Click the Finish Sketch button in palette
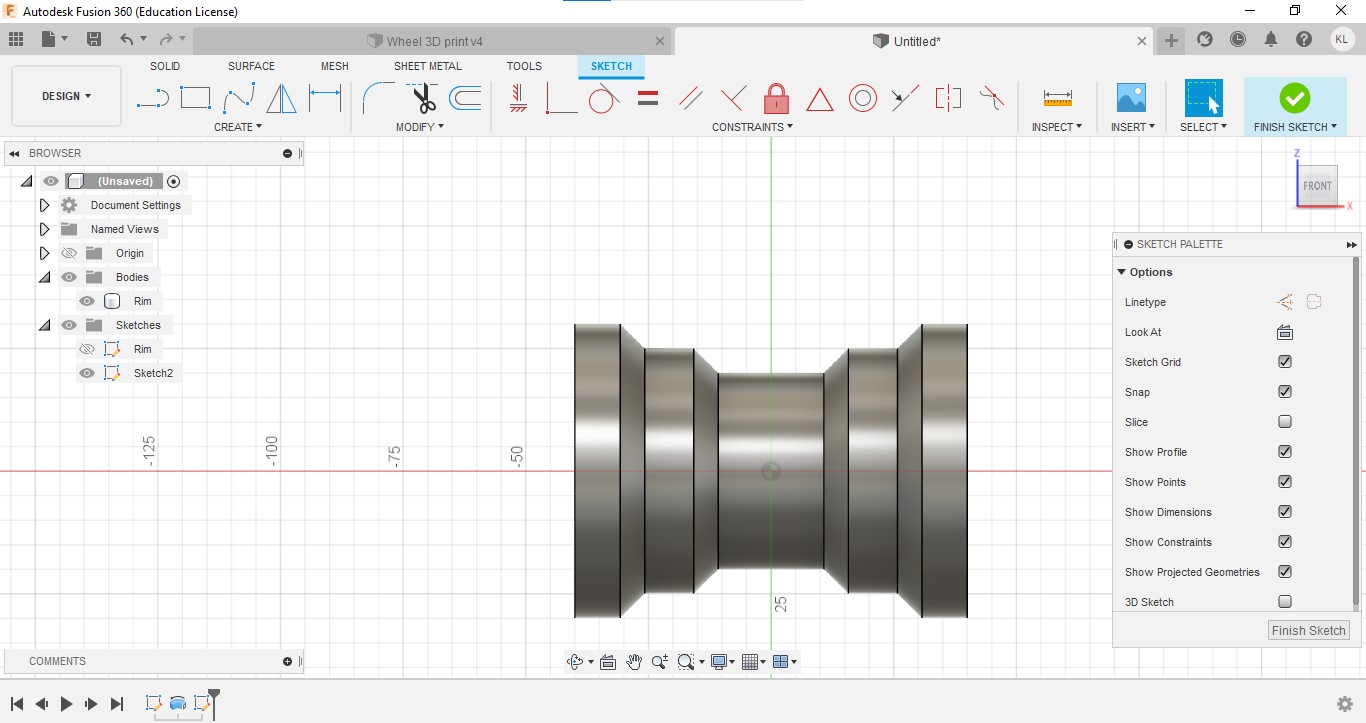Viewport: 1366px width, 723px height. [x=1309, y=630]
